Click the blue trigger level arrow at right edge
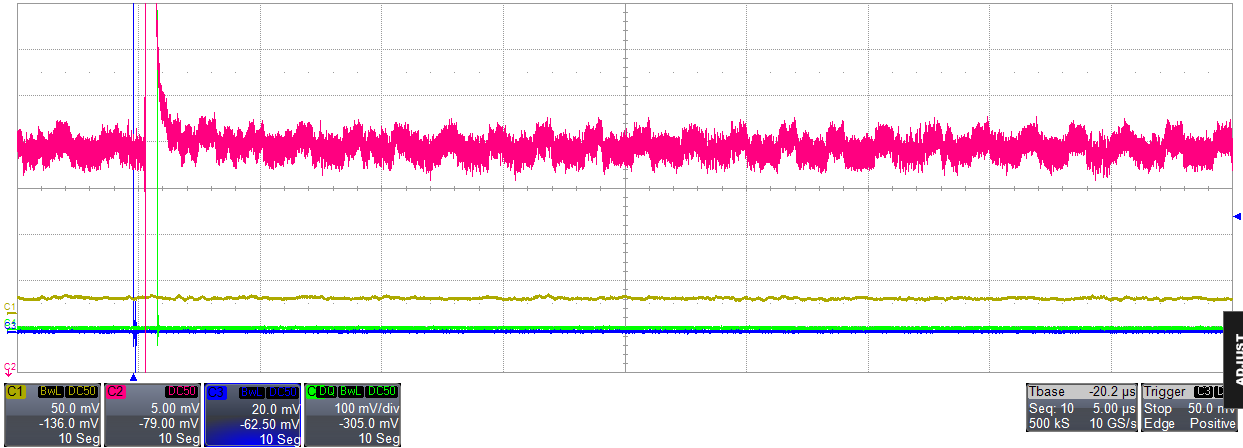This screenshot has width=1243, height=448. click(x=1236, y=216)
